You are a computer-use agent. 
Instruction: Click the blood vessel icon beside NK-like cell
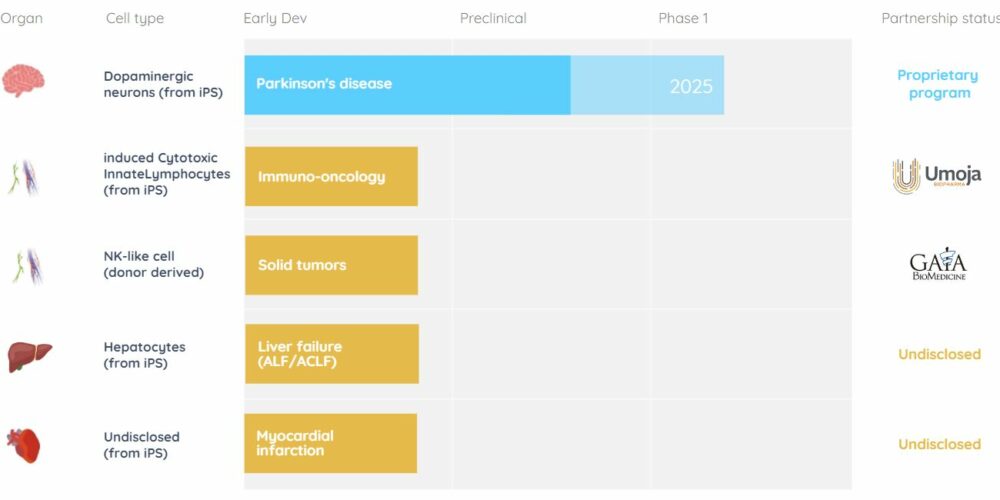26,266
